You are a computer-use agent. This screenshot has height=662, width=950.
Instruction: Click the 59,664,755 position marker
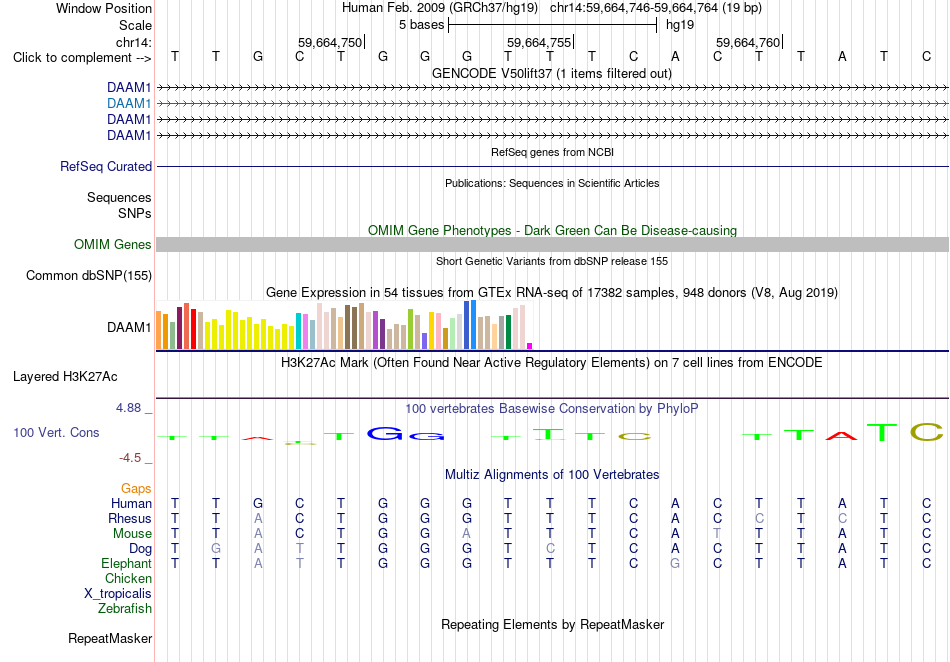point(539,42)
